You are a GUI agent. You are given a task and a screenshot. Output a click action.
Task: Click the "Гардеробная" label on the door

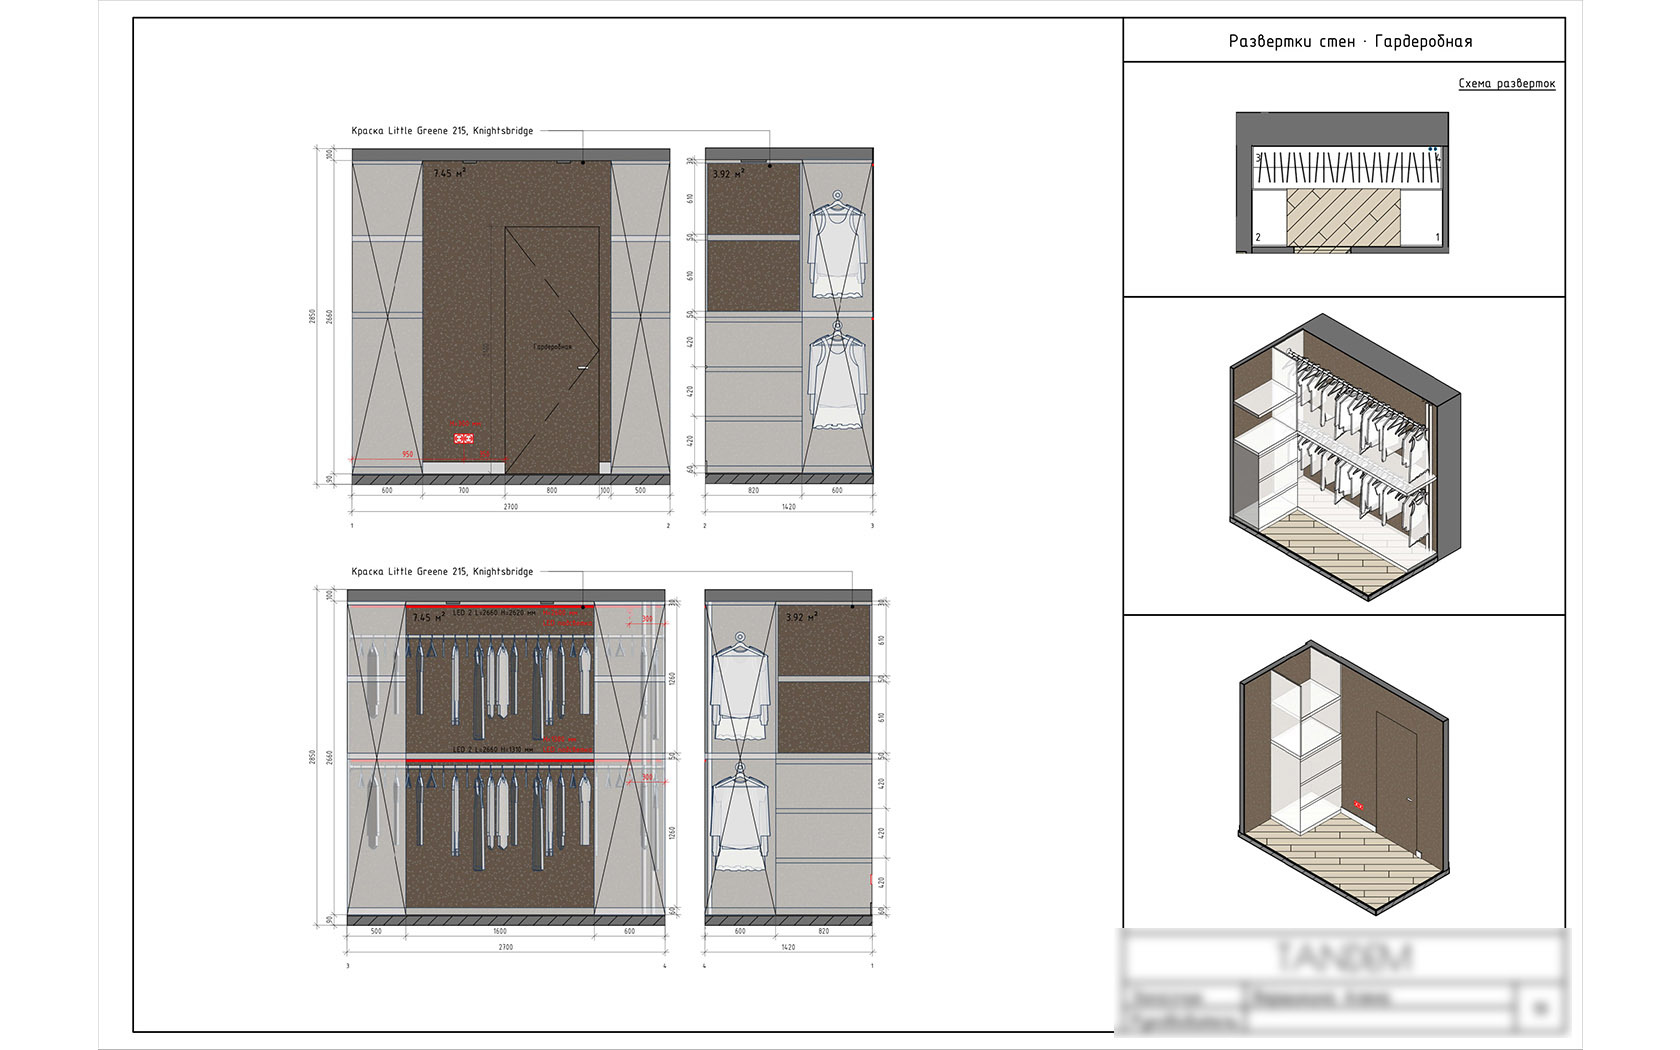point(552,347)
